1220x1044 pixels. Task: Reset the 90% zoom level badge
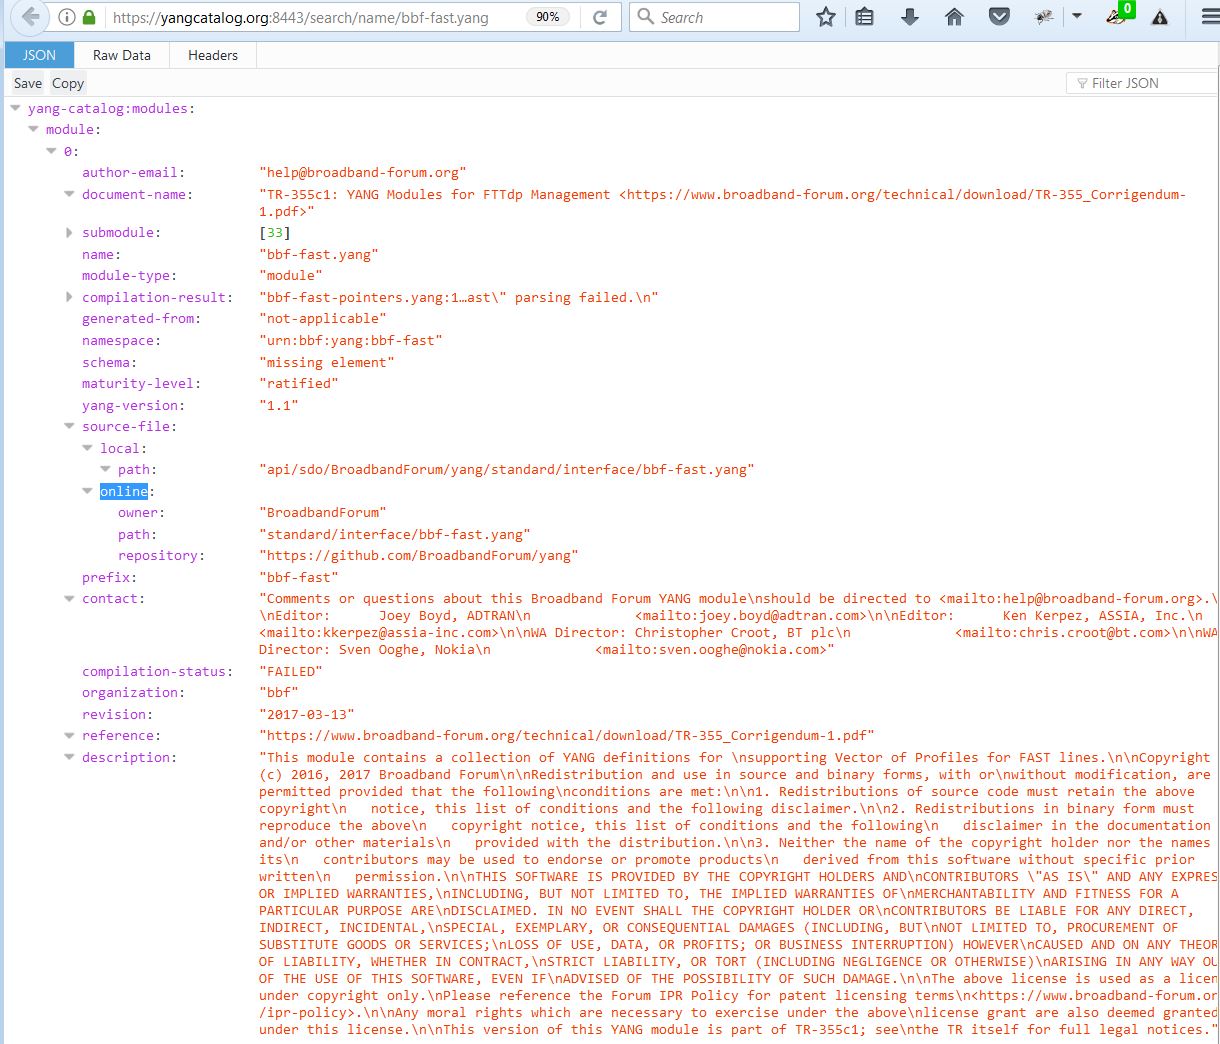coord(547,17)
